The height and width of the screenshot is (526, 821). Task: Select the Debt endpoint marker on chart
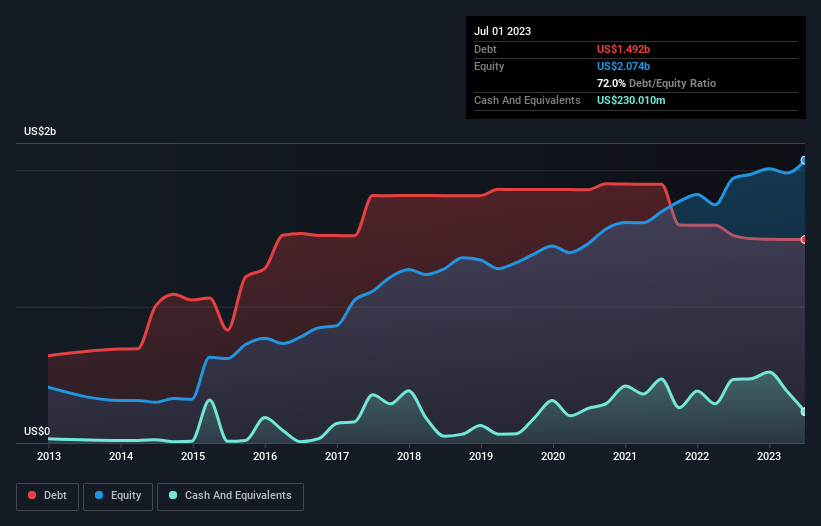pos(804,240)
